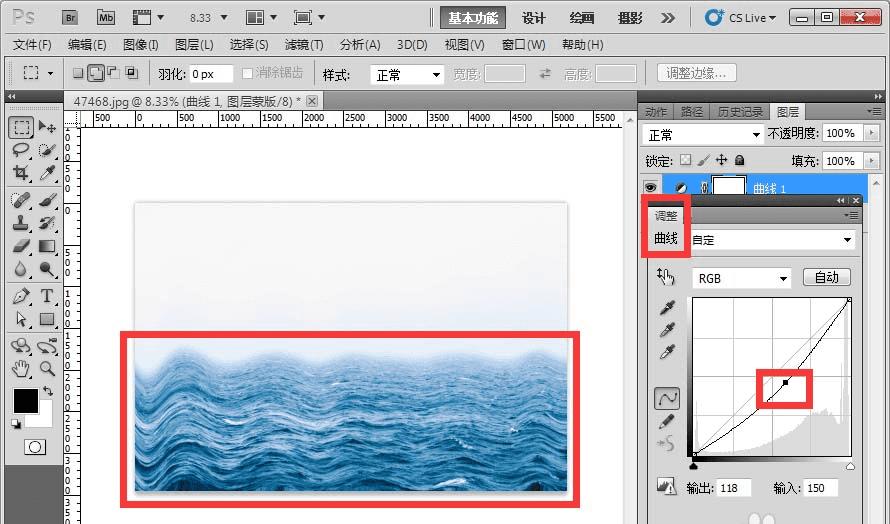Reset default foreground and background colors
This screenshot has width=890, height=524.
coord(16,424)
